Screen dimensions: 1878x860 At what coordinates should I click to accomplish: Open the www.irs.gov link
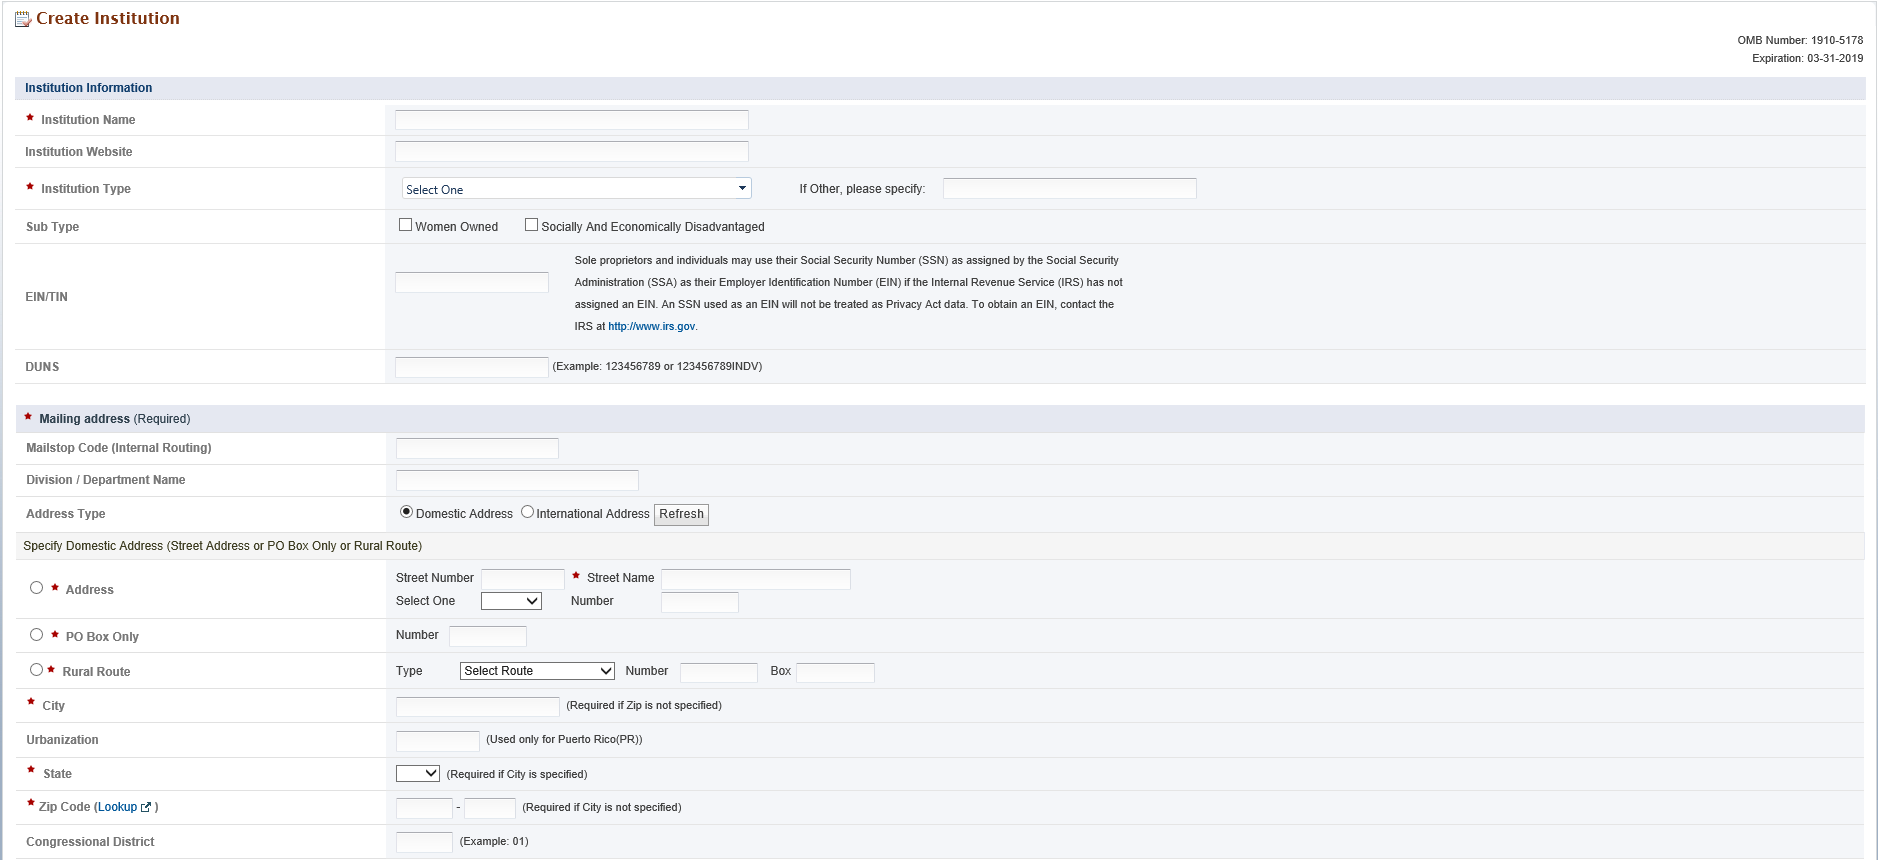(651, 327)
